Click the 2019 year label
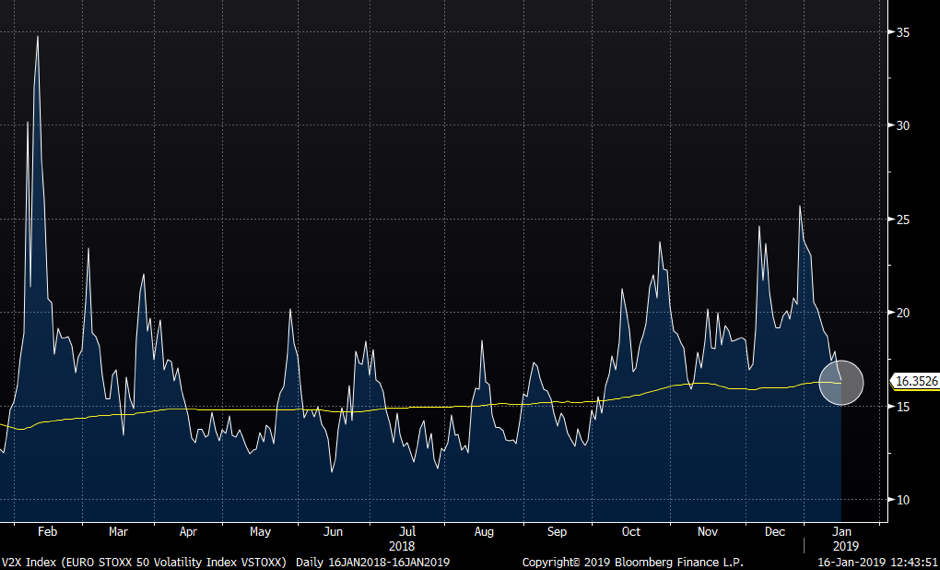 point(845,547)
